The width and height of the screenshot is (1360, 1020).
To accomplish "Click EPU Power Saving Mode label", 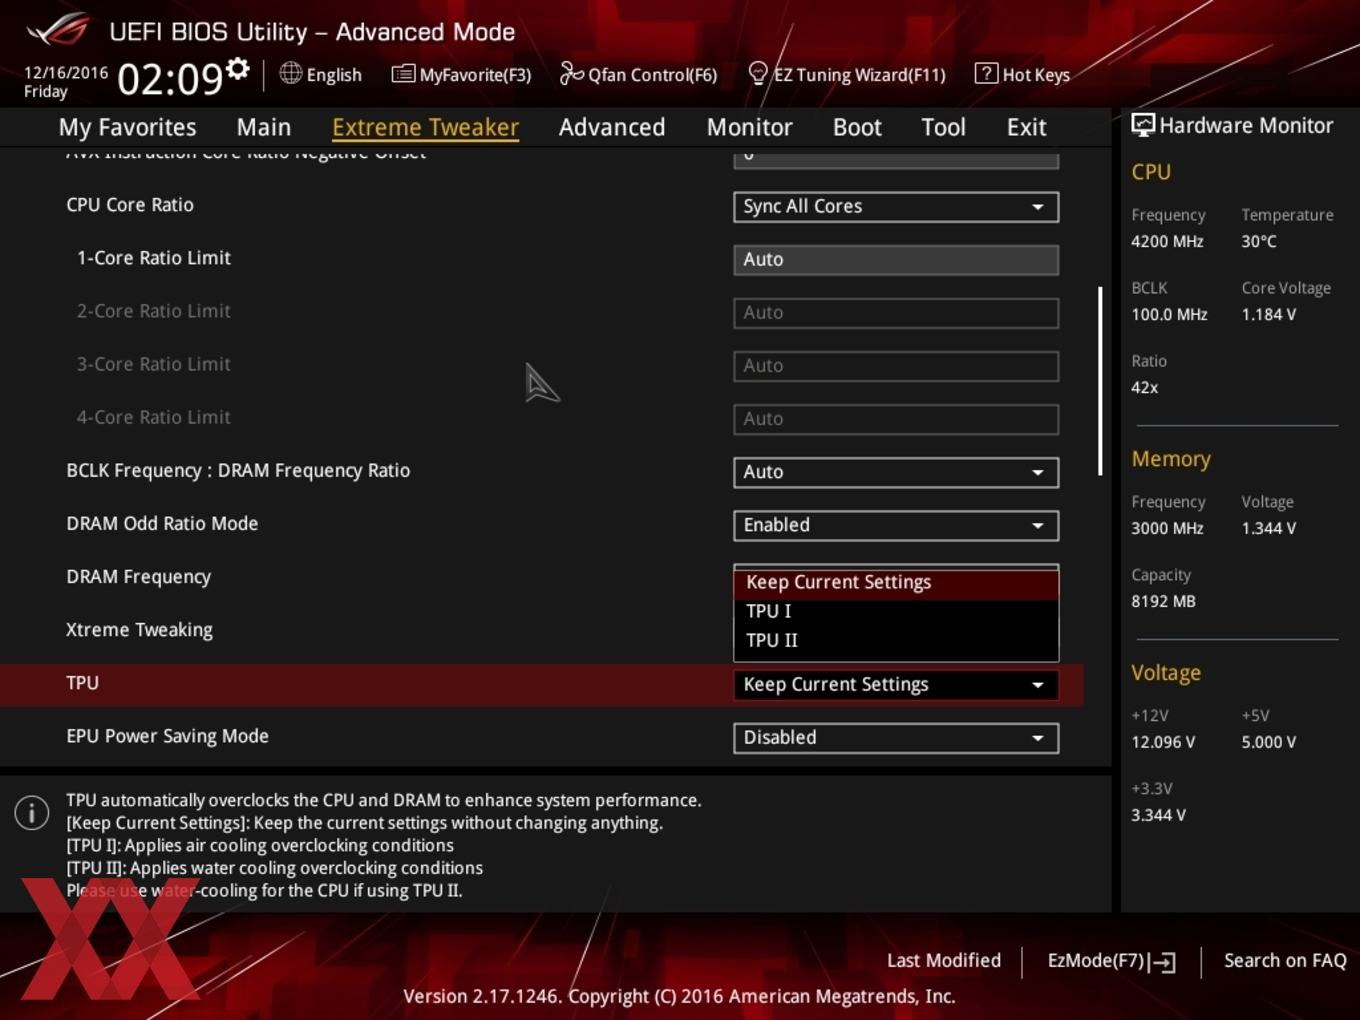I will click(167, 736).
